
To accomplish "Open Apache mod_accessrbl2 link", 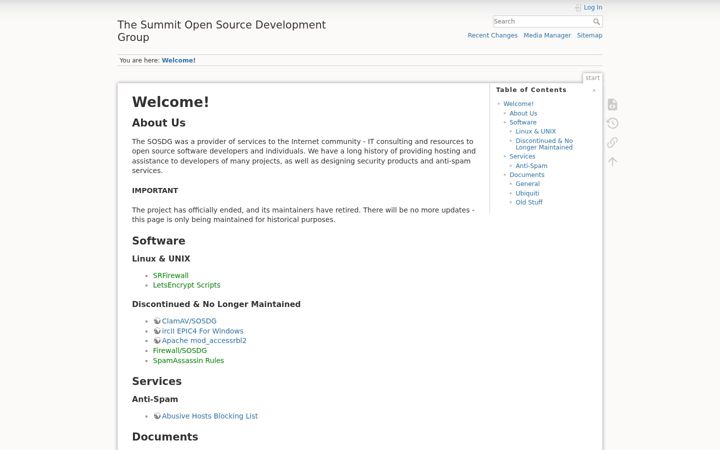I will 204,340.
